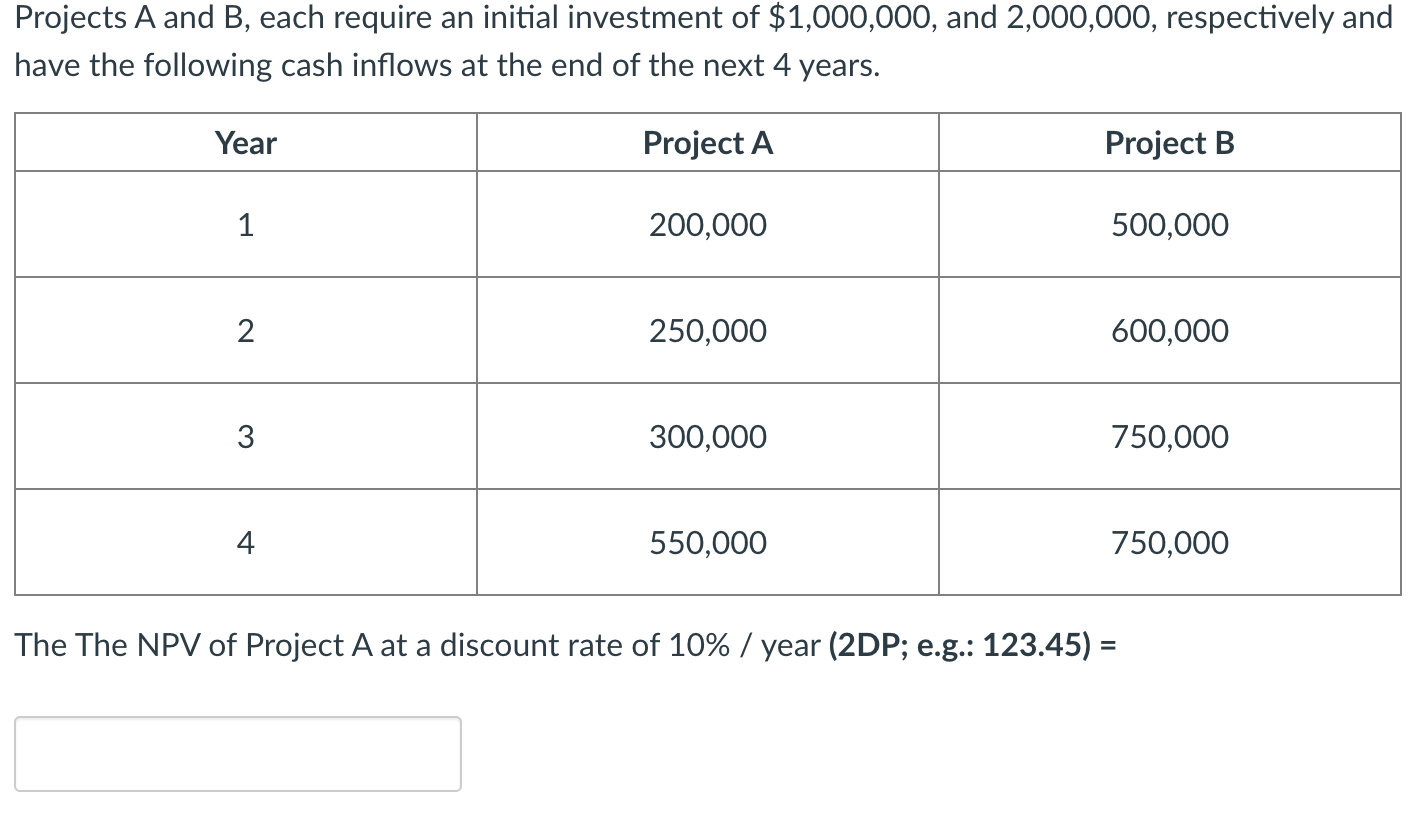Click the cell containing 300,000
Viewport: 1420px width, 830px height.
707,436
